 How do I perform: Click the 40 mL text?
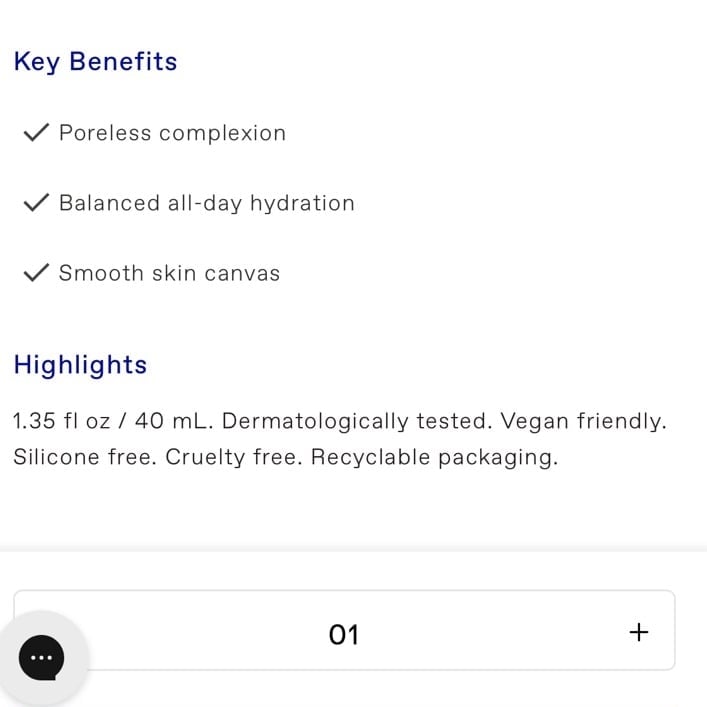[174, 421]
